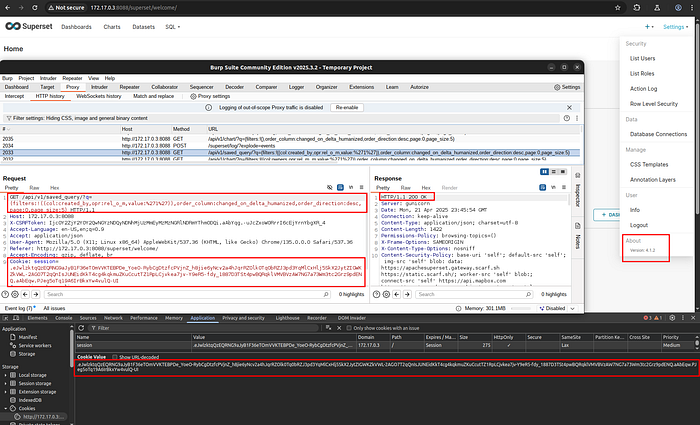The height and width of the screenshot is (425, 700).
Task: Click the Superset logo in the header
Action: pyautogui.click(x=29, y=26)
